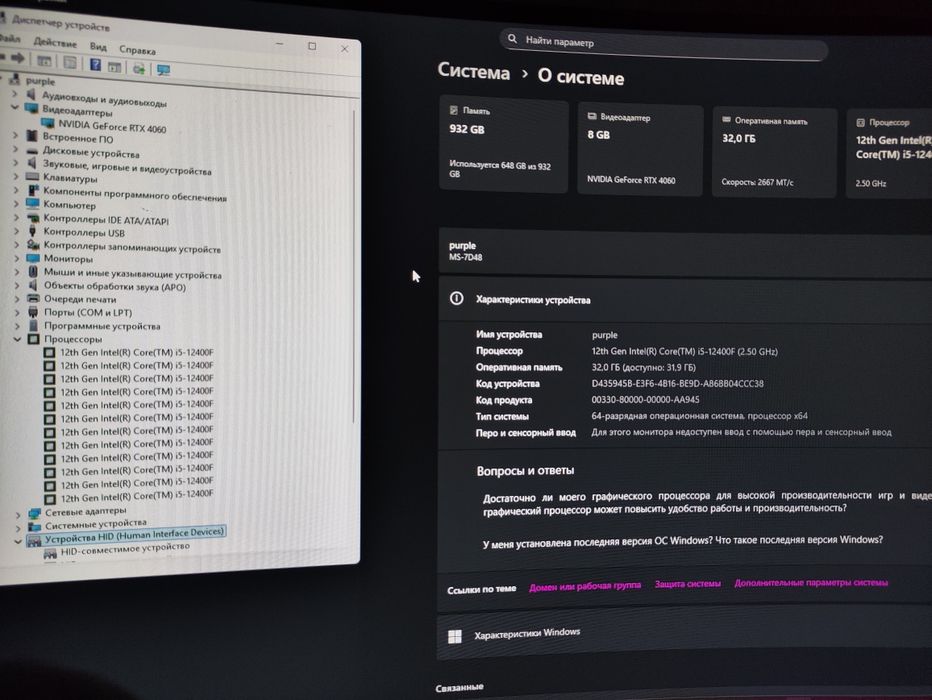932x700 pixels.
Task: Click the Встроенное ПО category icon
Action: (x=32, y=136)
